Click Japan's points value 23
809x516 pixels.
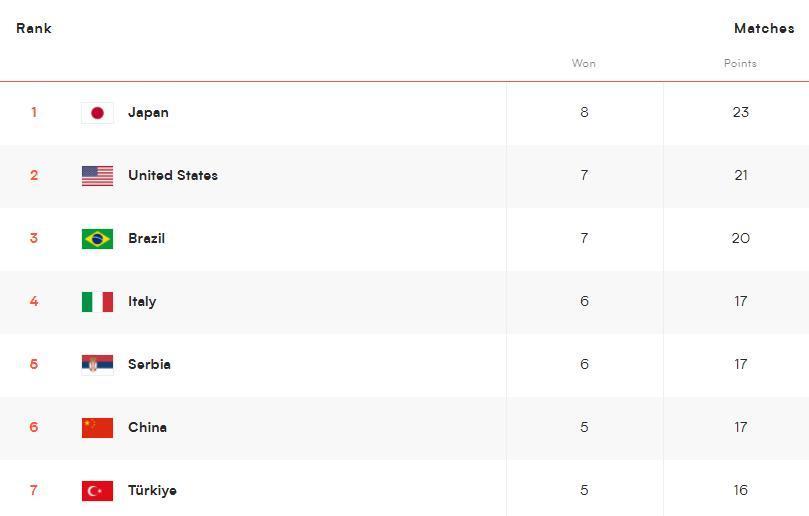[740, 112]
